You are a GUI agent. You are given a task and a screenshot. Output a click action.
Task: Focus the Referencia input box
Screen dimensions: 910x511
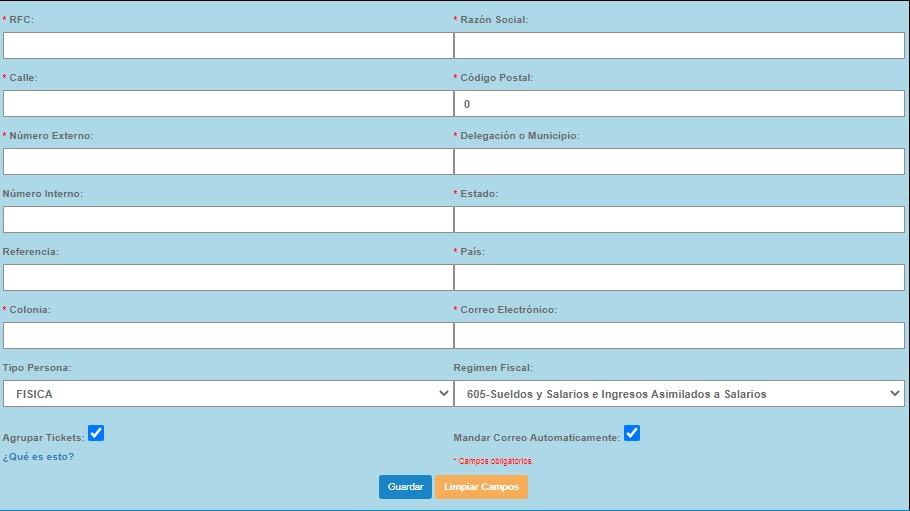(228, 278)
